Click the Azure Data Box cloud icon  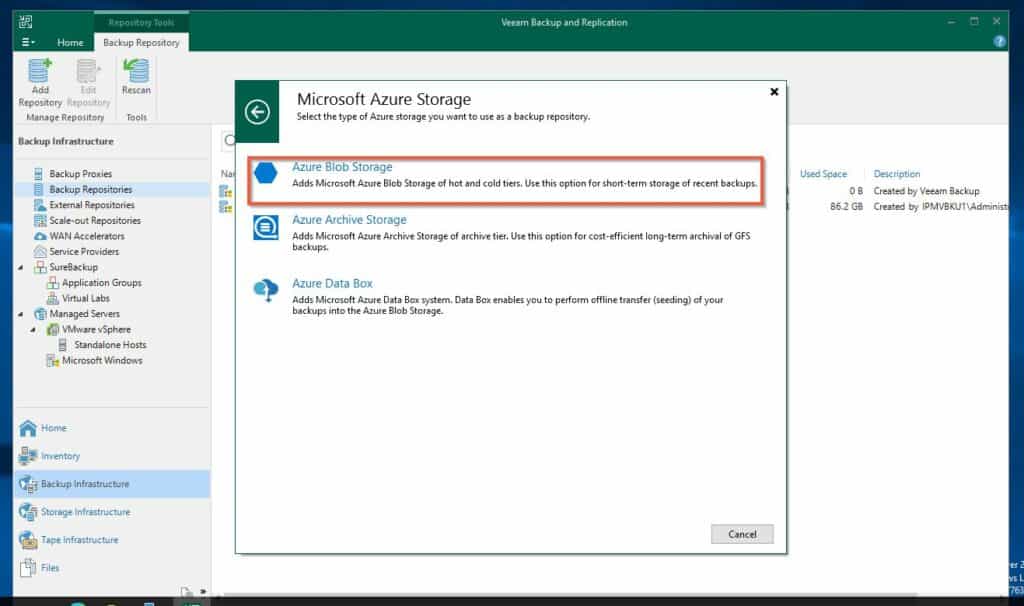[x=265, y=289]
